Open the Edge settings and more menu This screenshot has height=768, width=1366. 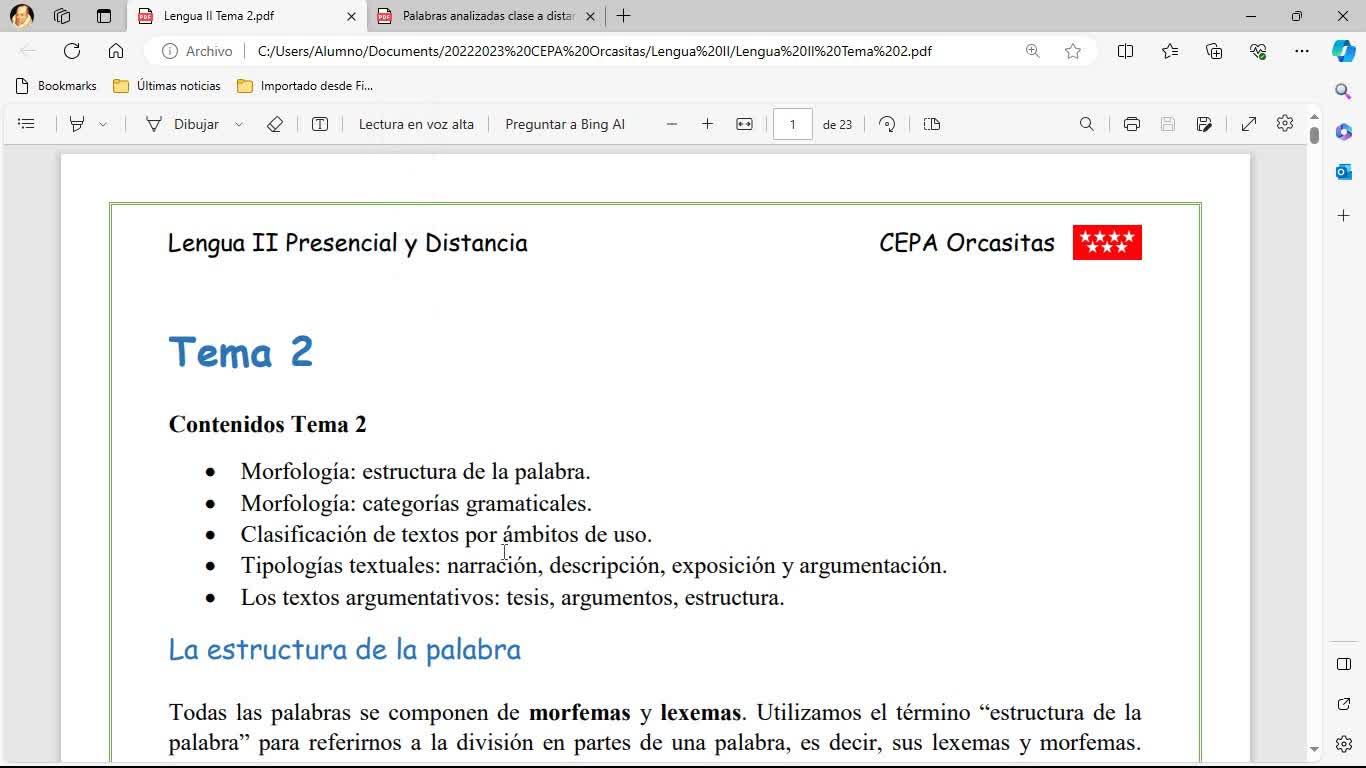pyautogui.click(x=1301, y=51)
